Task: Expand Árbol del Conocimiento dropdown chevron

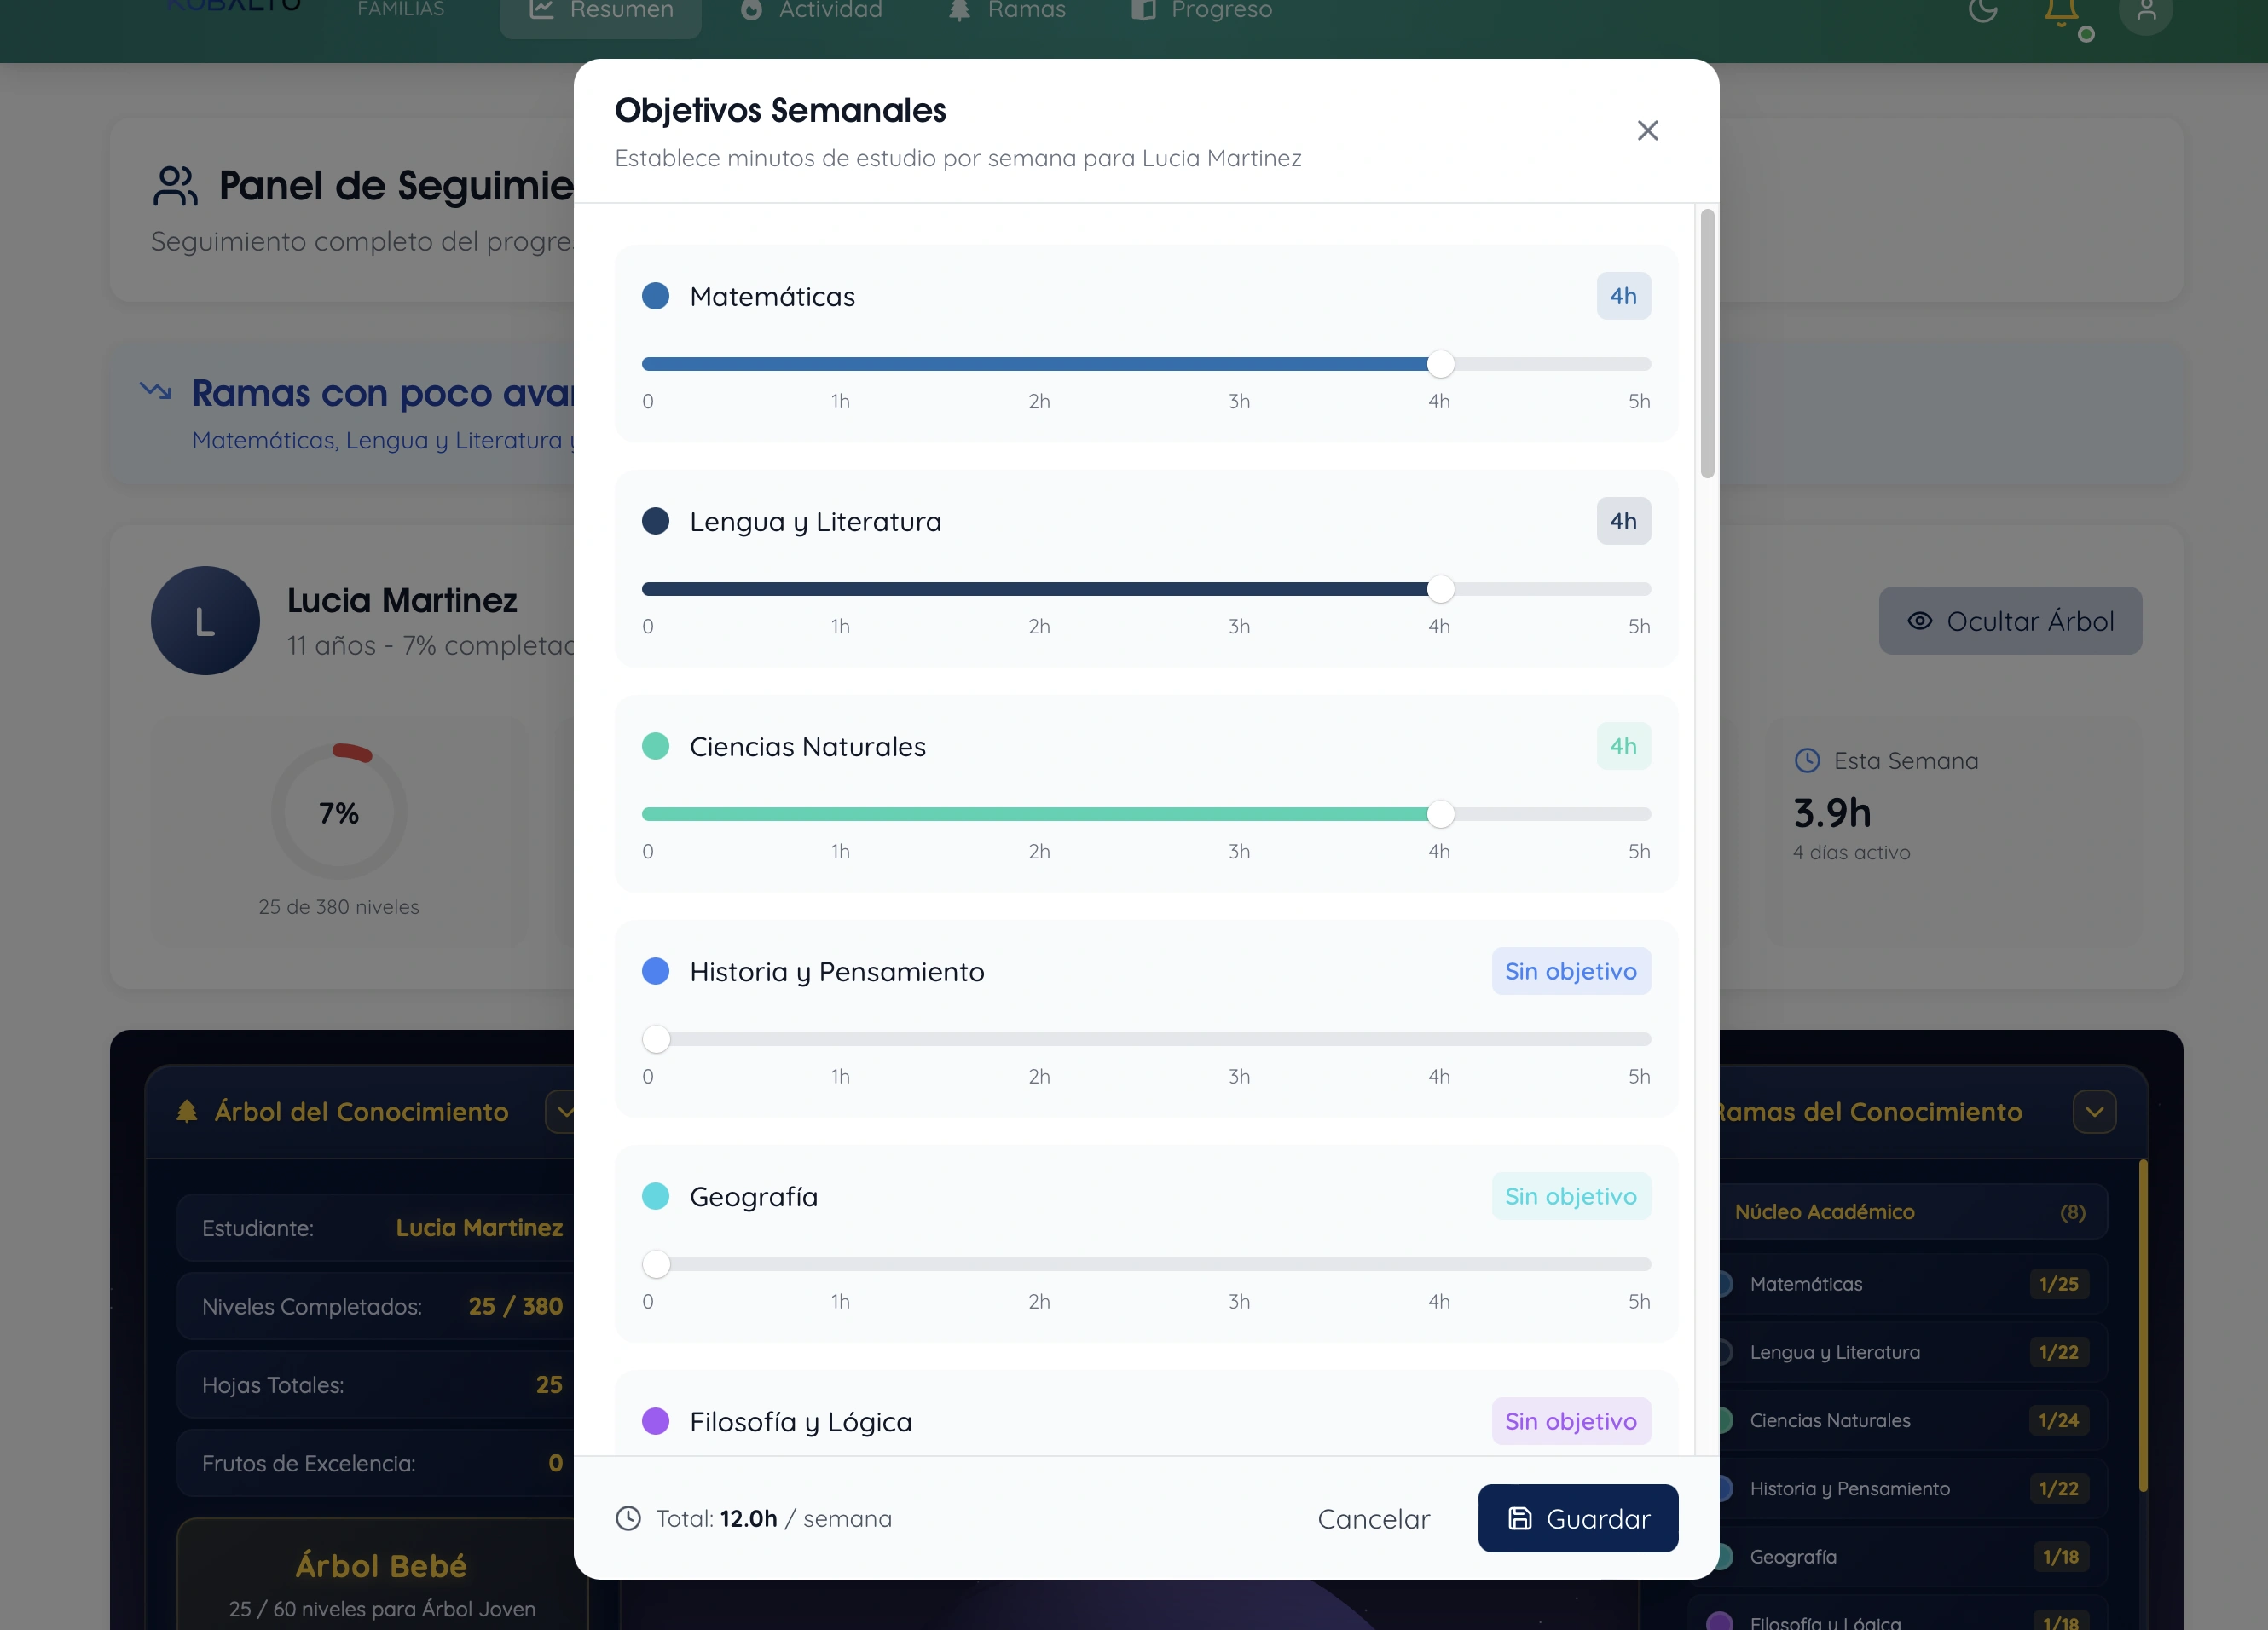Action: 564,1111
